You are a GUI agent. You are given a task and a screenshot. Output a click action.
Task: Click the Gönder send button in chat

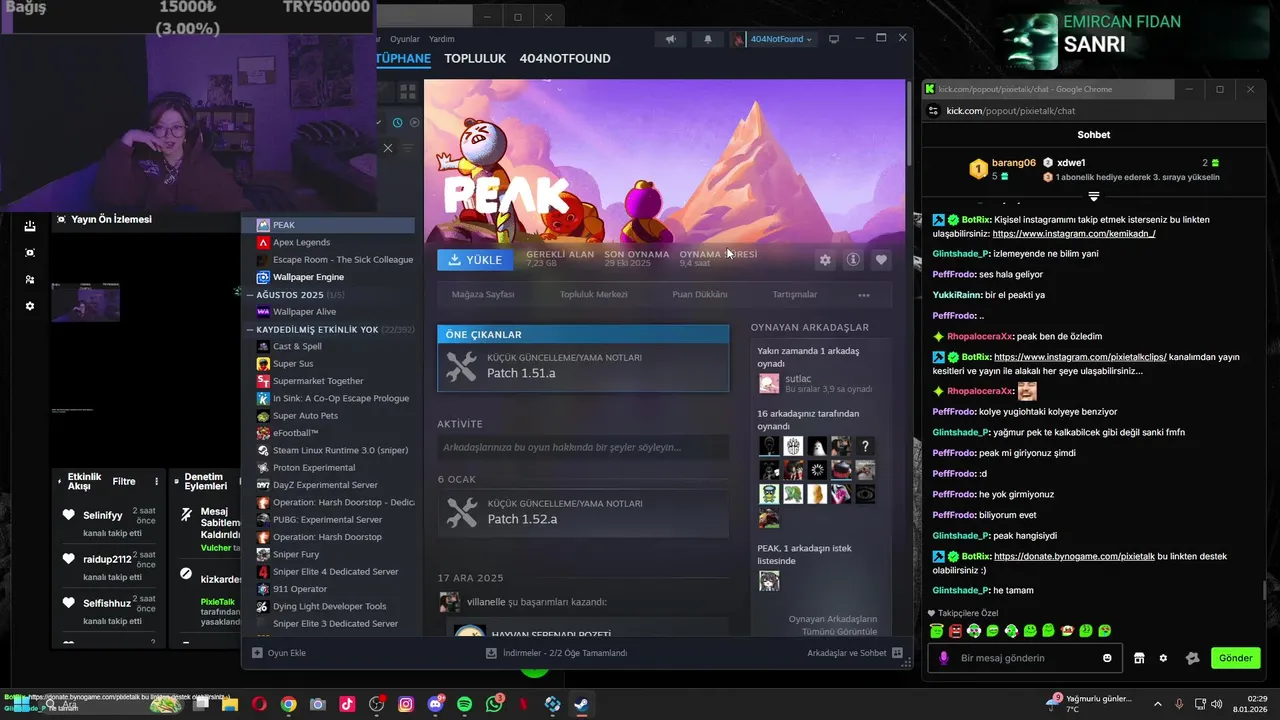pos(1235,658)
